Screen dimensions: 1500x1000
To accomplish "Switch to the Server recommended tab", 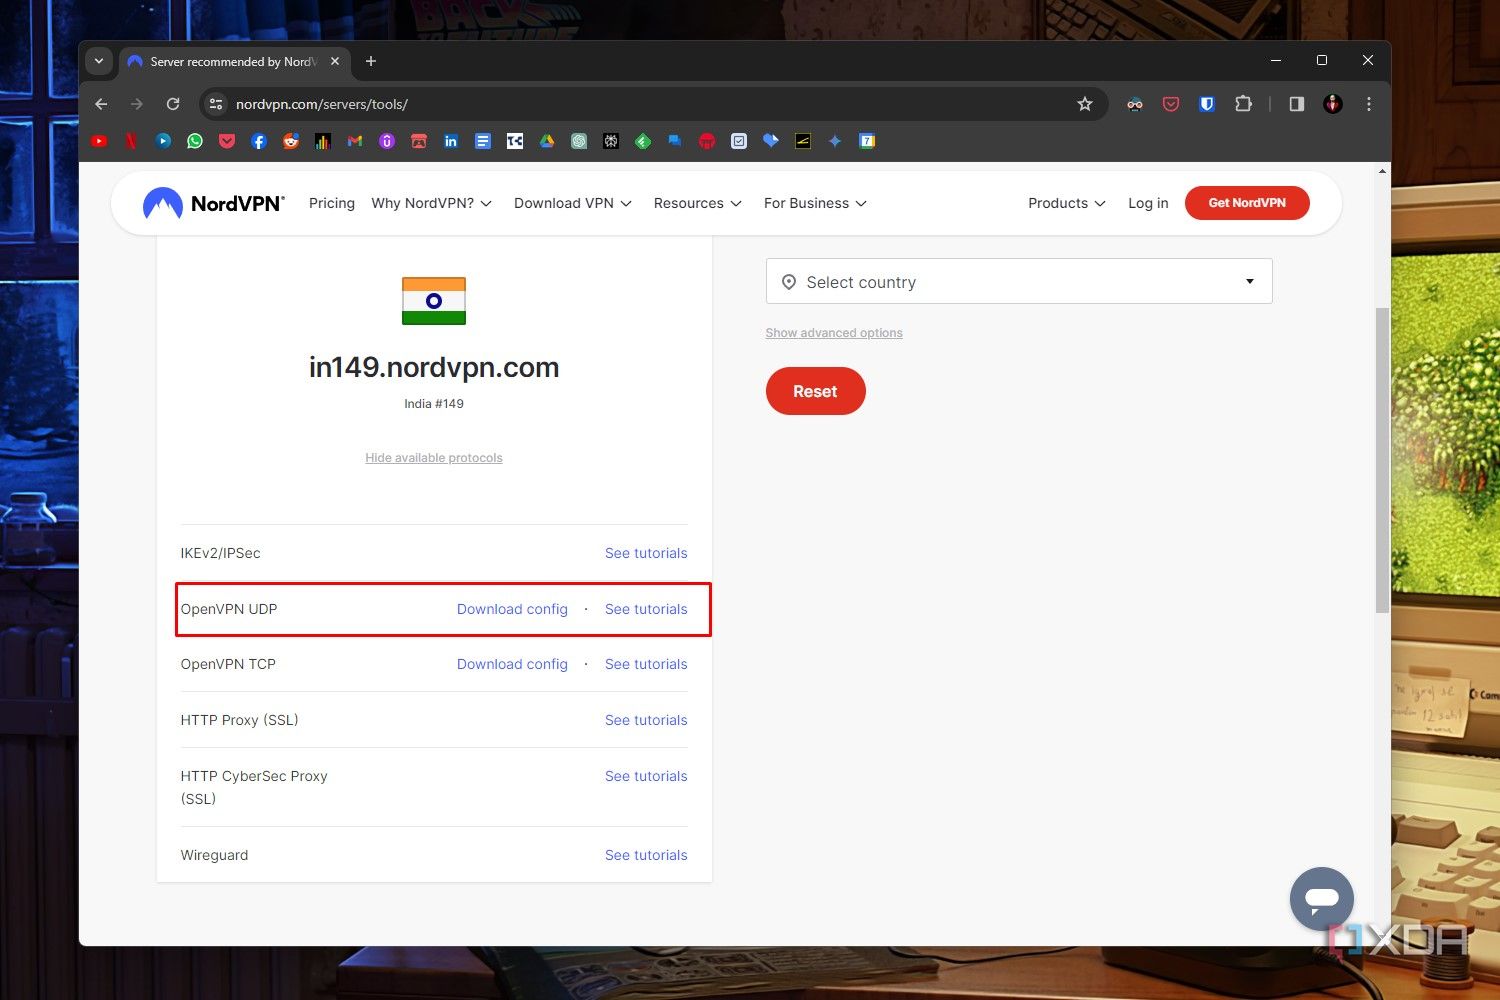I will point(230,61).
